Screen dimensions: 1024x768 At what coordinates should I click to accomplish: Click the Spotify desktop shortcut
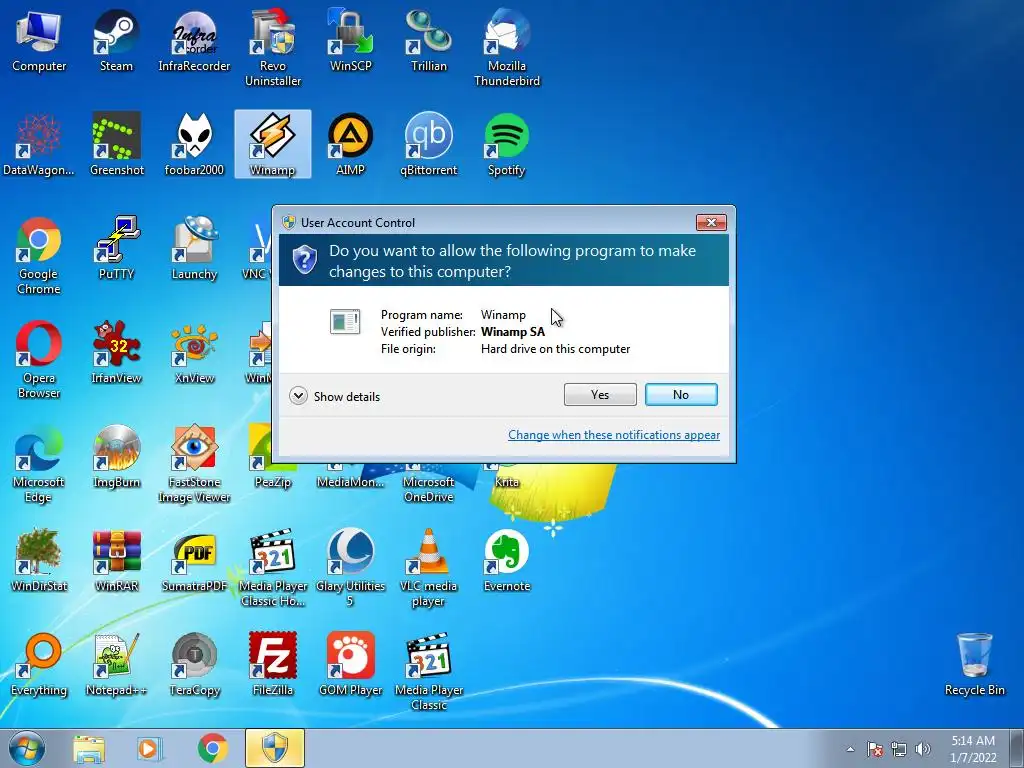pyautogui.click(x=507, y=145)
